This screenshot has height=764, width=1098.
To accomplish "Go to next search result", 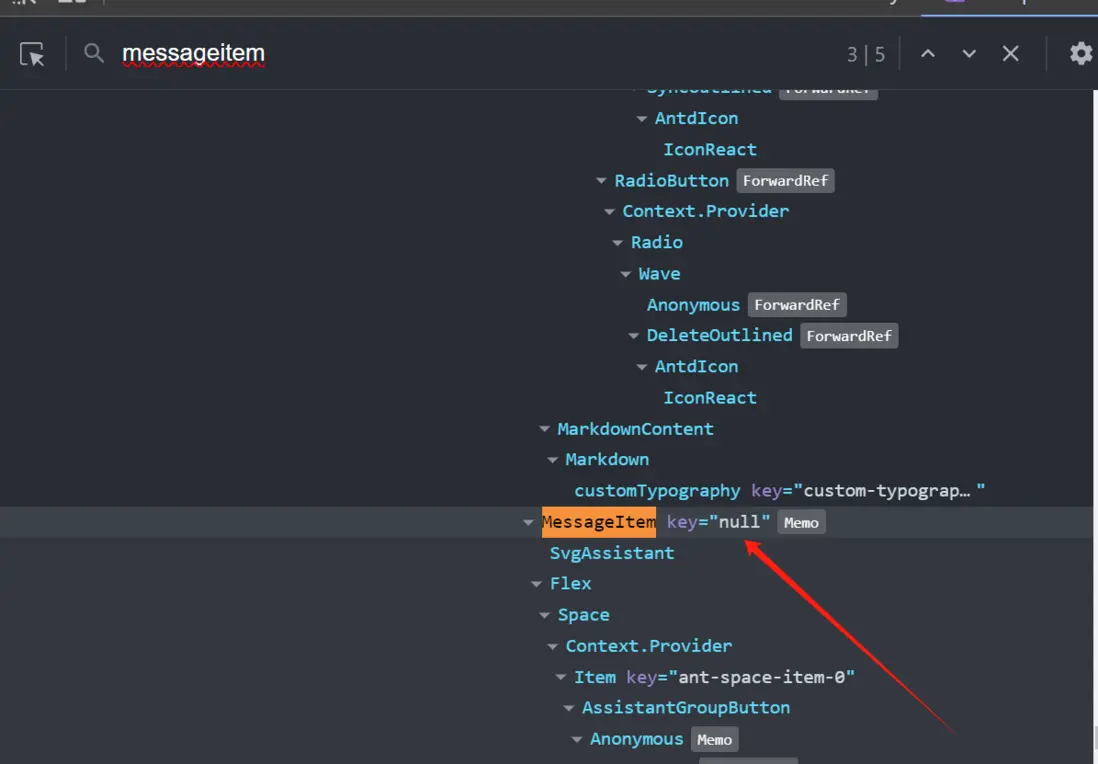I will [969, 54].
